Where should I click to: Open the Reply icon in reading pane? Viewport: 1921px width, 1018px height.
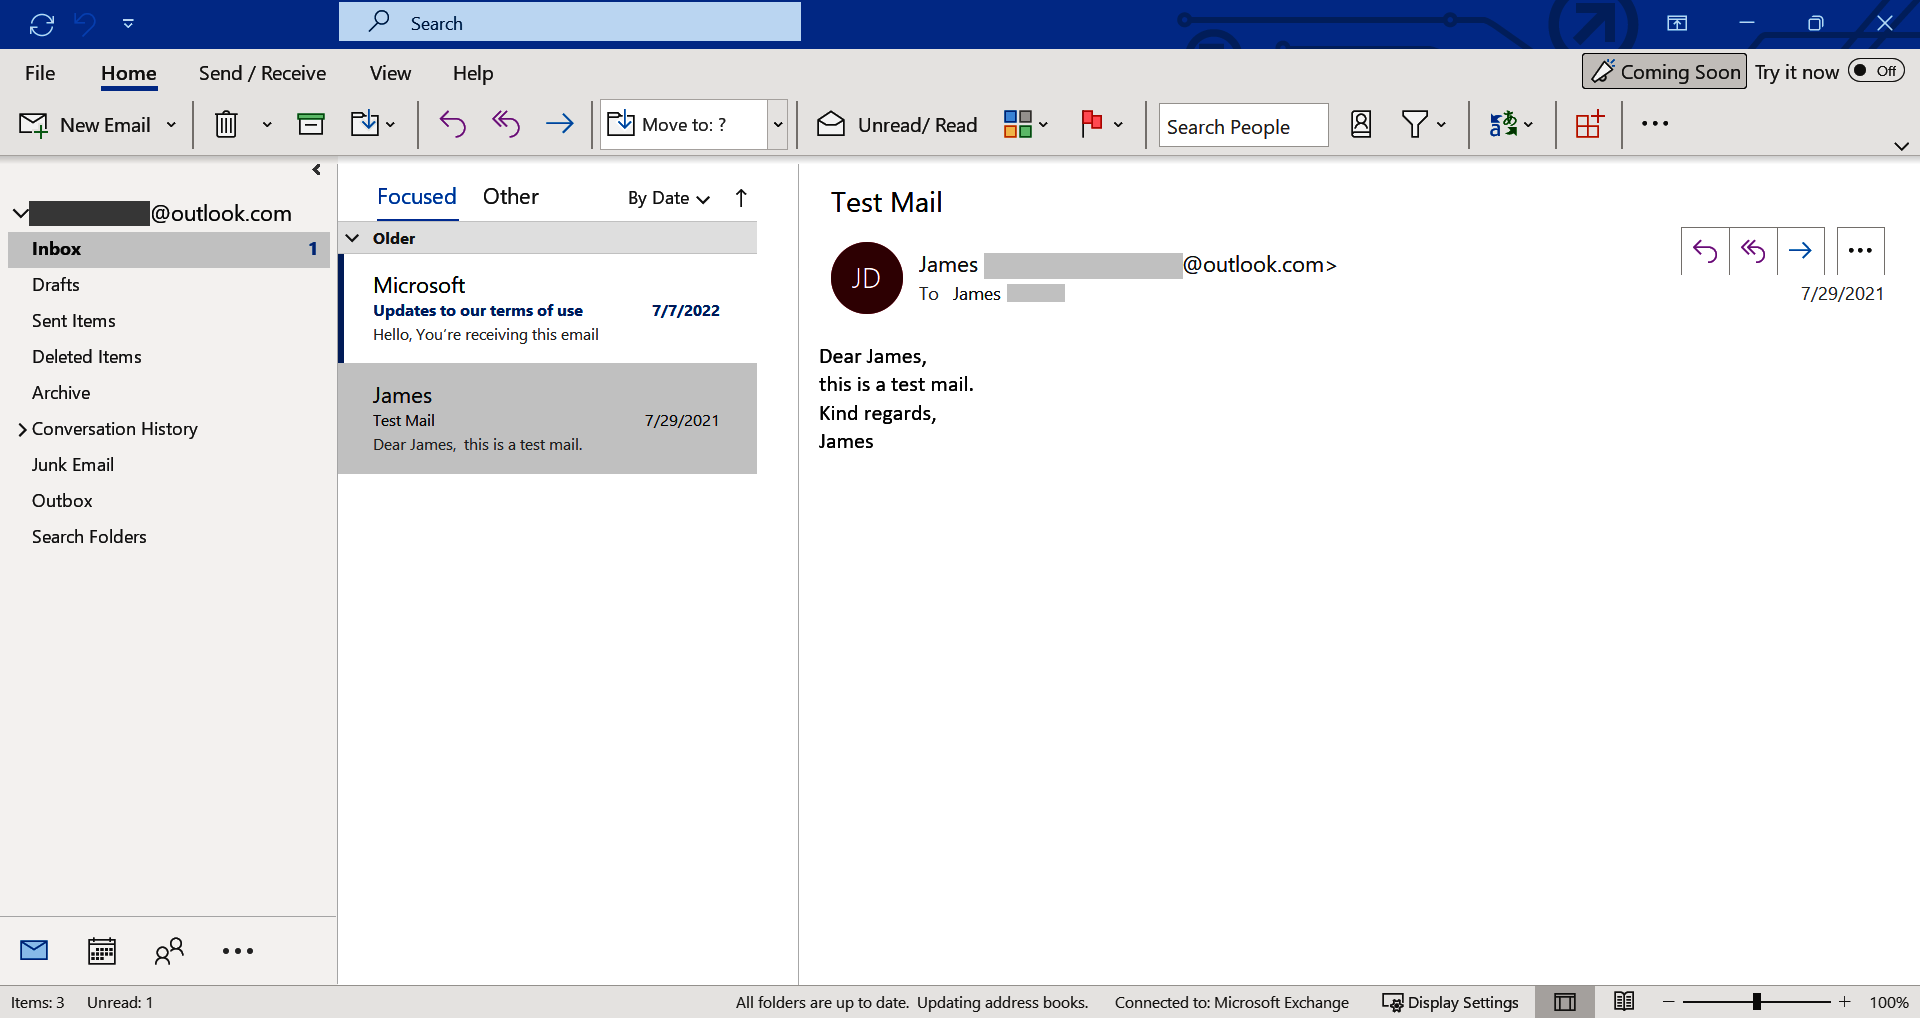(x=1704, y=250)
